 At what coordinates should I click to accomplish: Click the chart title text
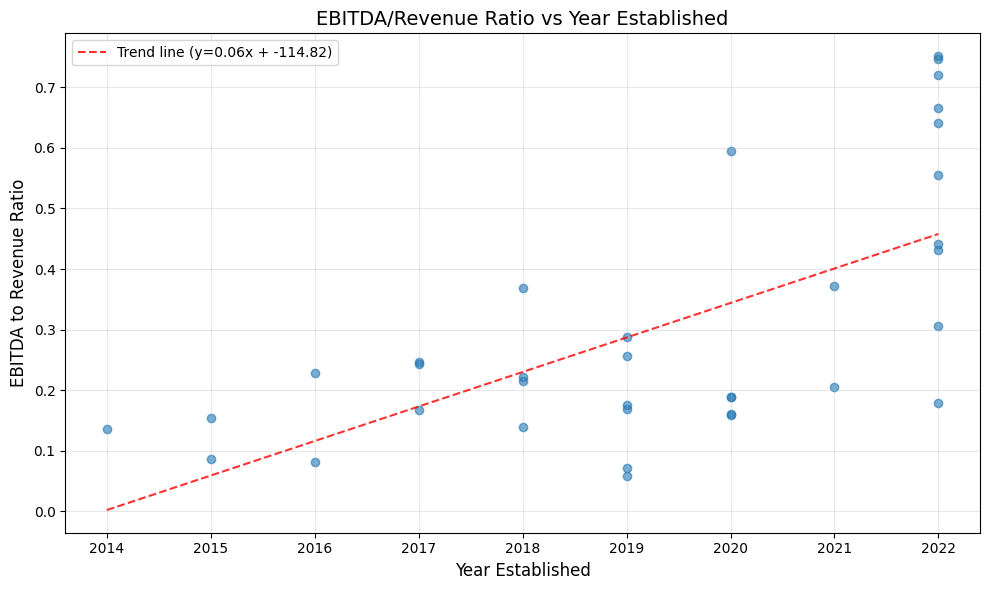click(522, 18)
